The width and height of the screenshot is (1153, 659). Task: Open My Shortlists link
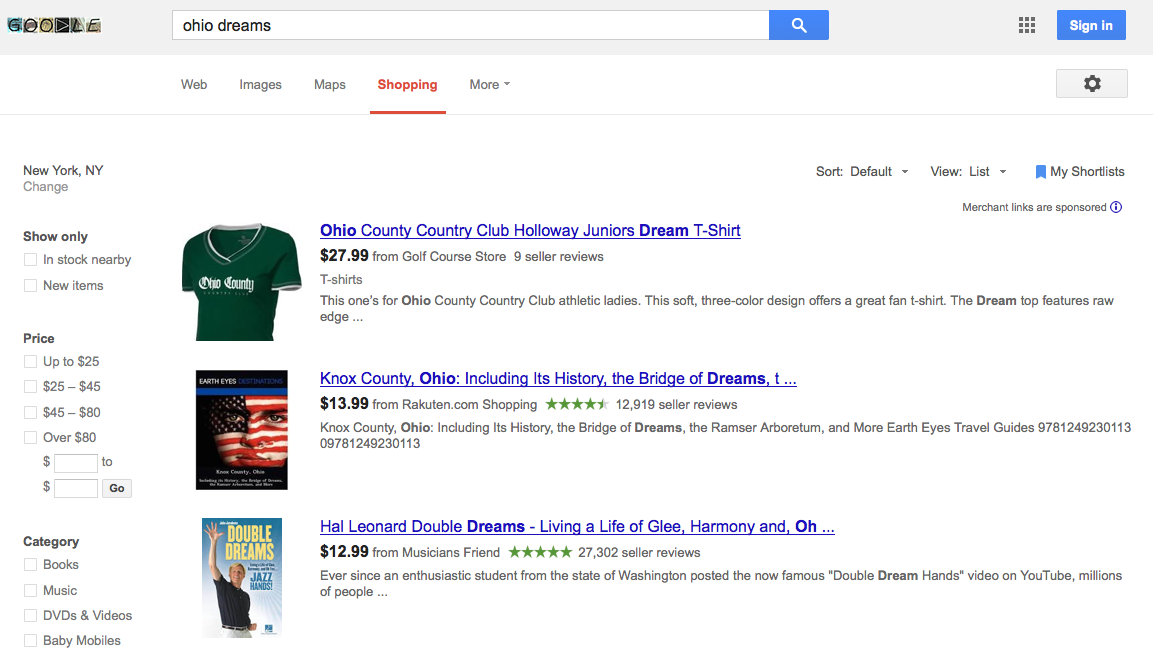click(x=1088, y=171)
